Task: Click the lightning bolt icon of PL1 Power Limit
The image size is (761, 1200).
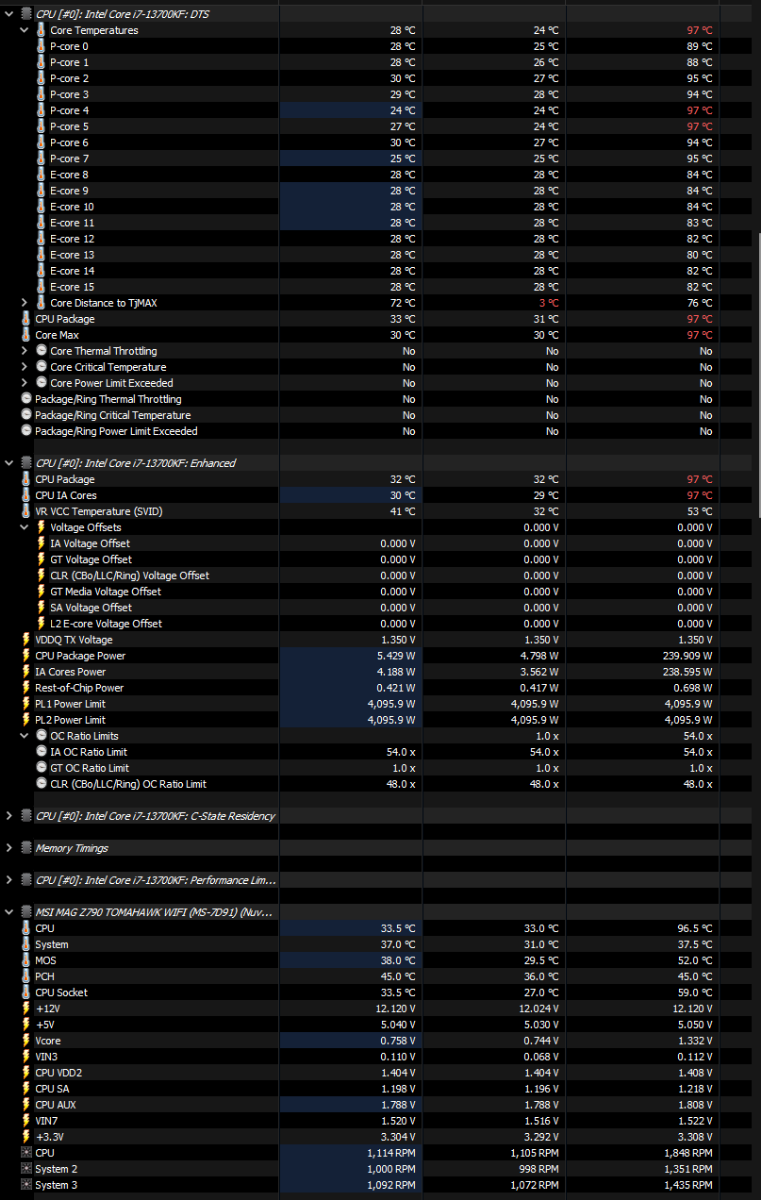Action: pos(26,703)
